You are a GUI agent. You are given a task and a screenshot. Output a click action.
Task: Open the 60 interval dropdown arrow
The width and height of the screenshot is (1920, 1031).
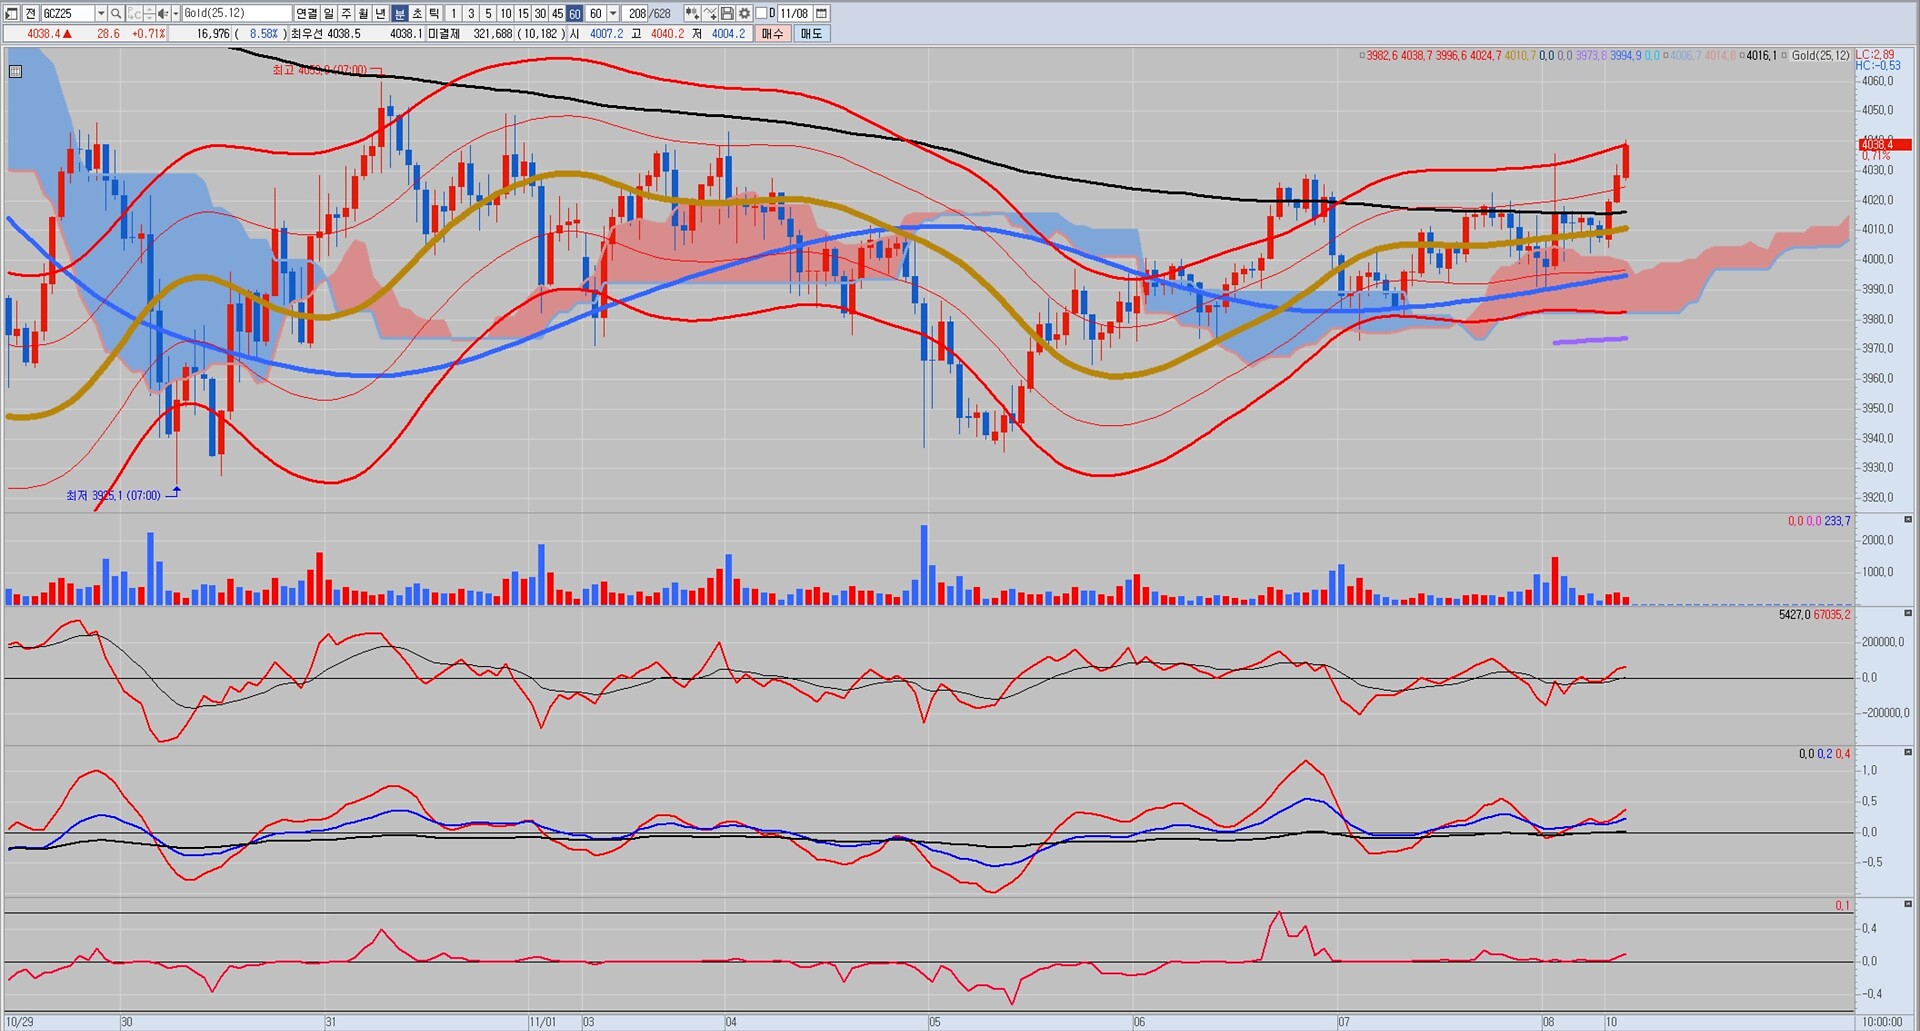pos(613,13)
